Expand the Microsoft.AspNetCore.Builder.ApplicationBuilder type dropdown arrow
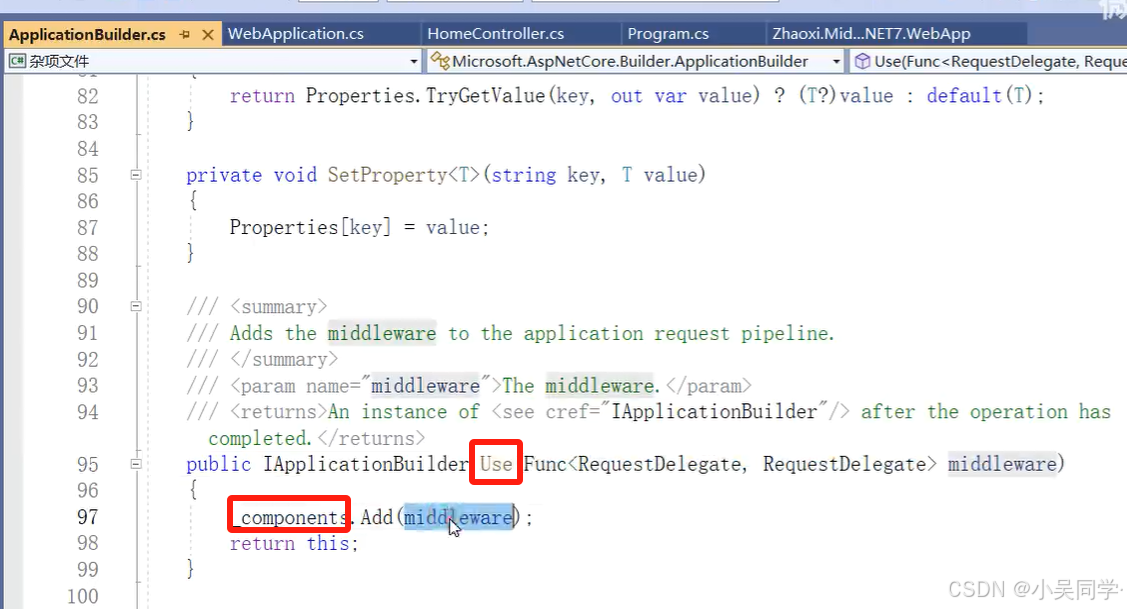Viewport: 1127px width, 609px height. click(836, 62)
